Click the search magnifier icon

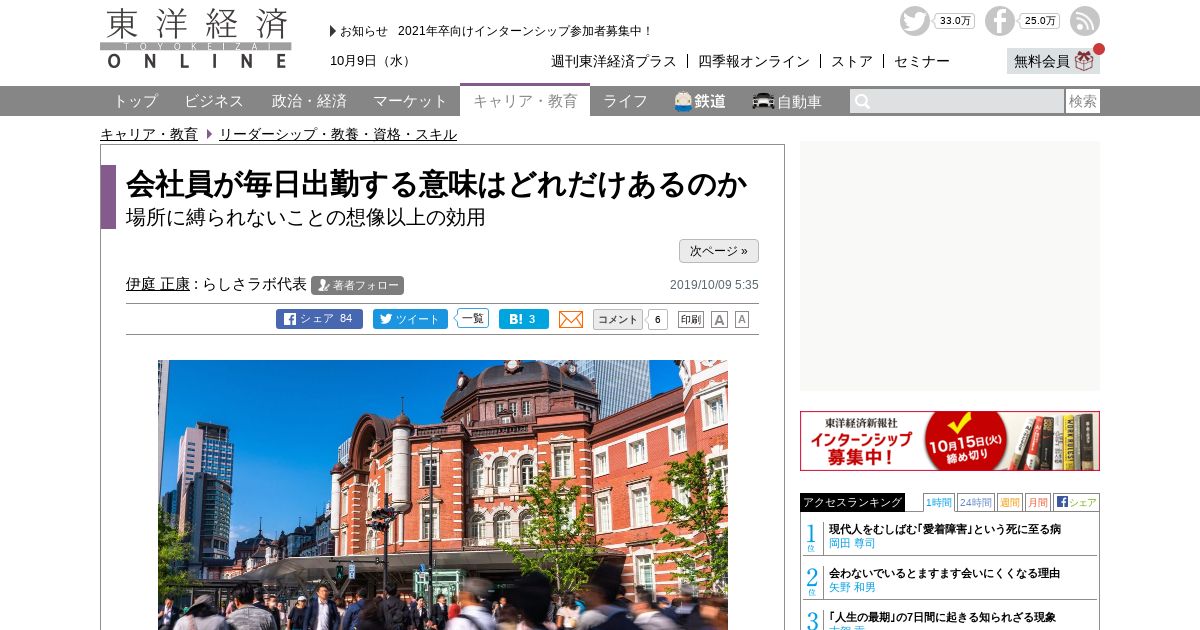coord(862,101)
